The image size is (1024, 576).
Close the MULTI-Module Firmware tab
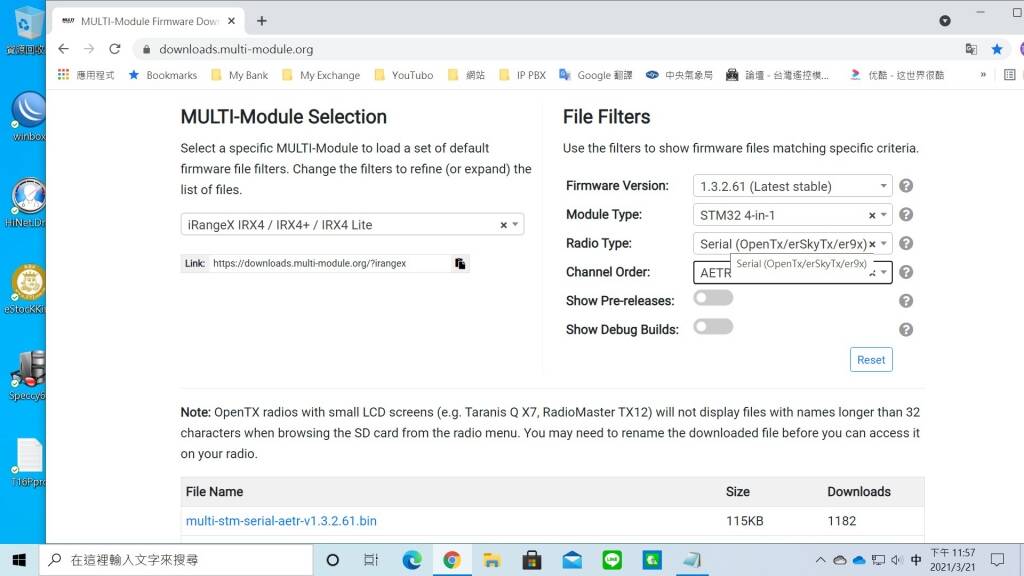pyautogui.click(x=231, y=21)
